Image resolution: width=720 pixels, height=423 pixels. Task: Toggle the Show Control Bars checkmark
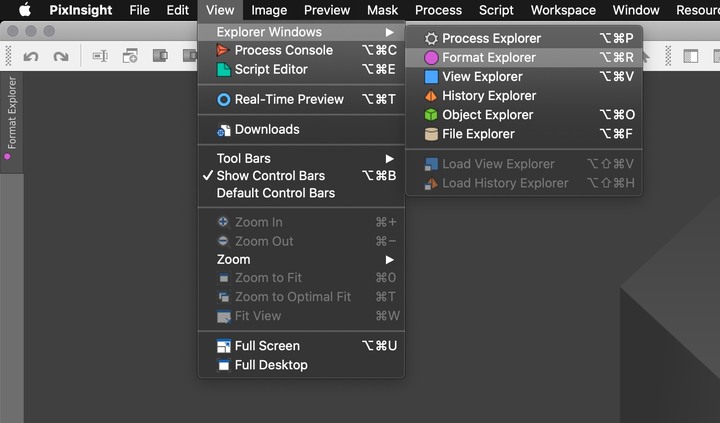(x=301, y=175)
